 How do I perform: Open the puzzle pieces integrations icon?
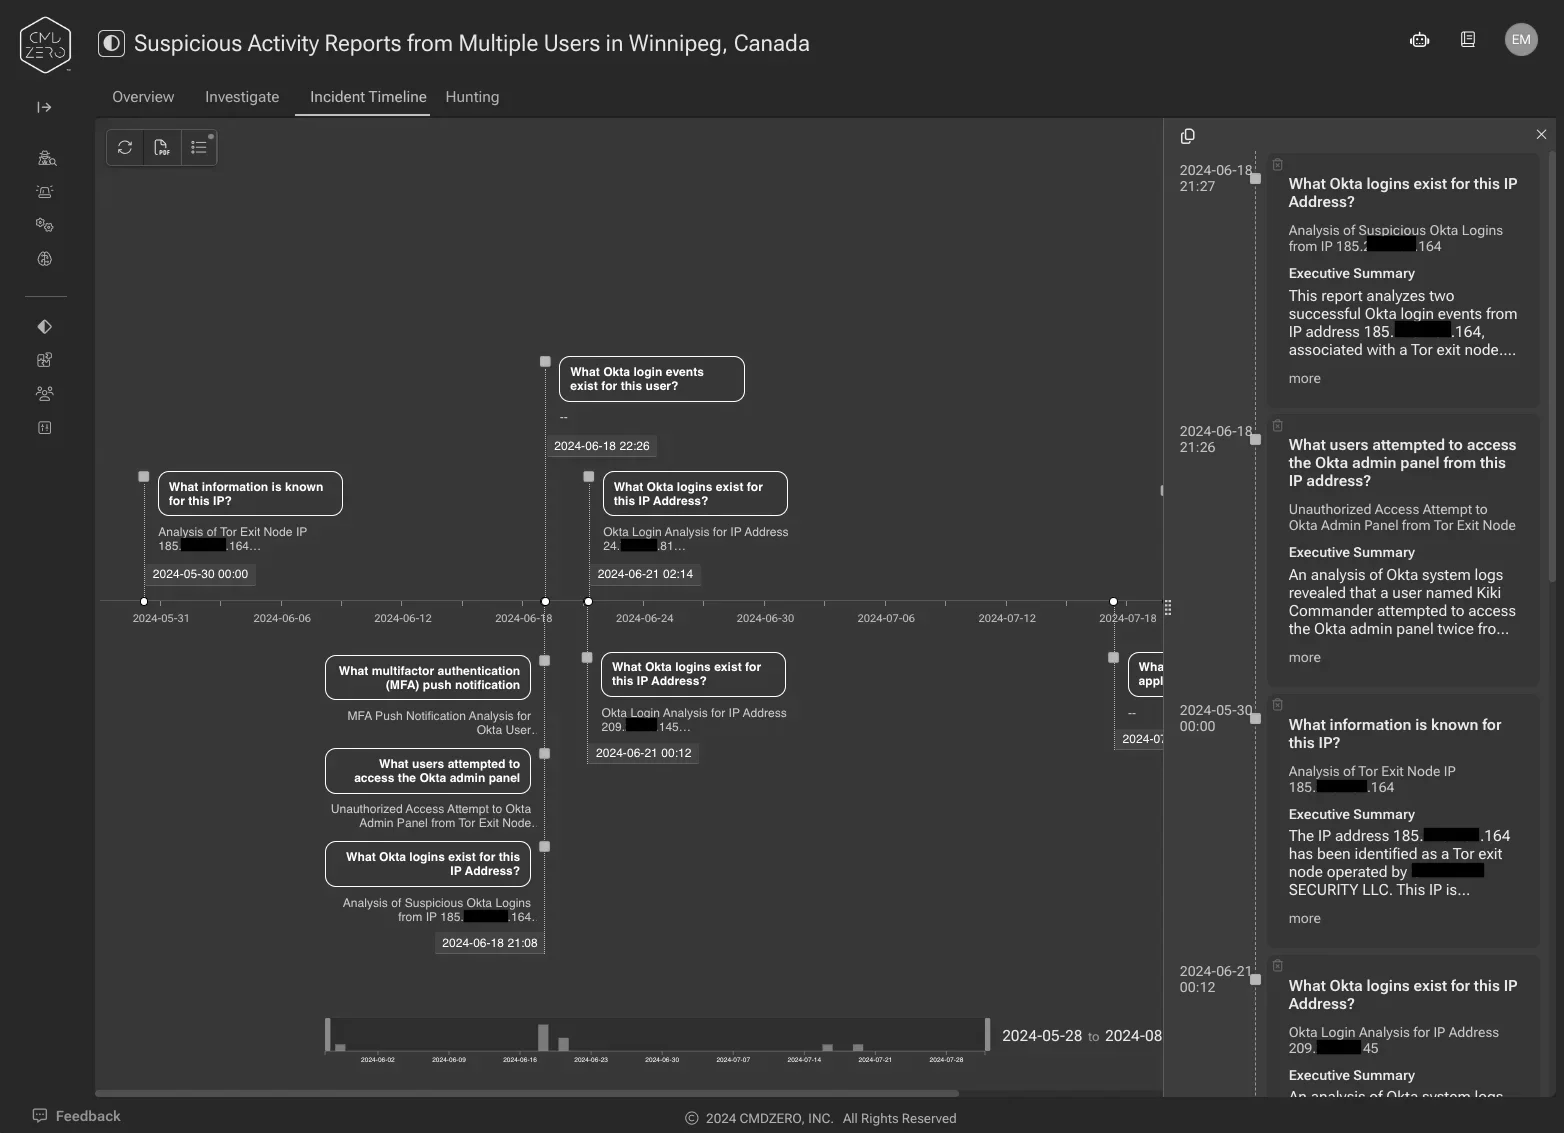tap(45, 360)
